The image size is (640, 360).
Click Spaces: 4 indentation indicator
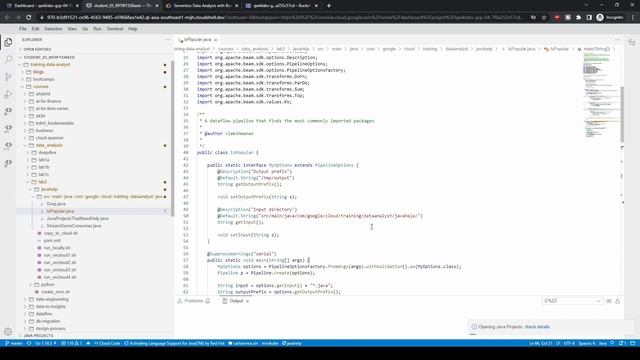coord(587,343)
